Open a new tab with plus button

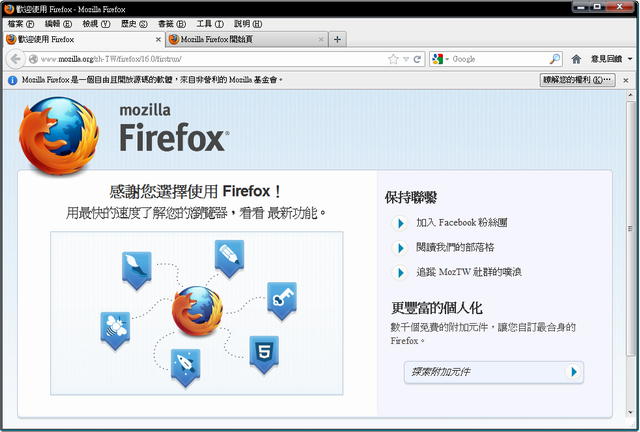point(338,39)
